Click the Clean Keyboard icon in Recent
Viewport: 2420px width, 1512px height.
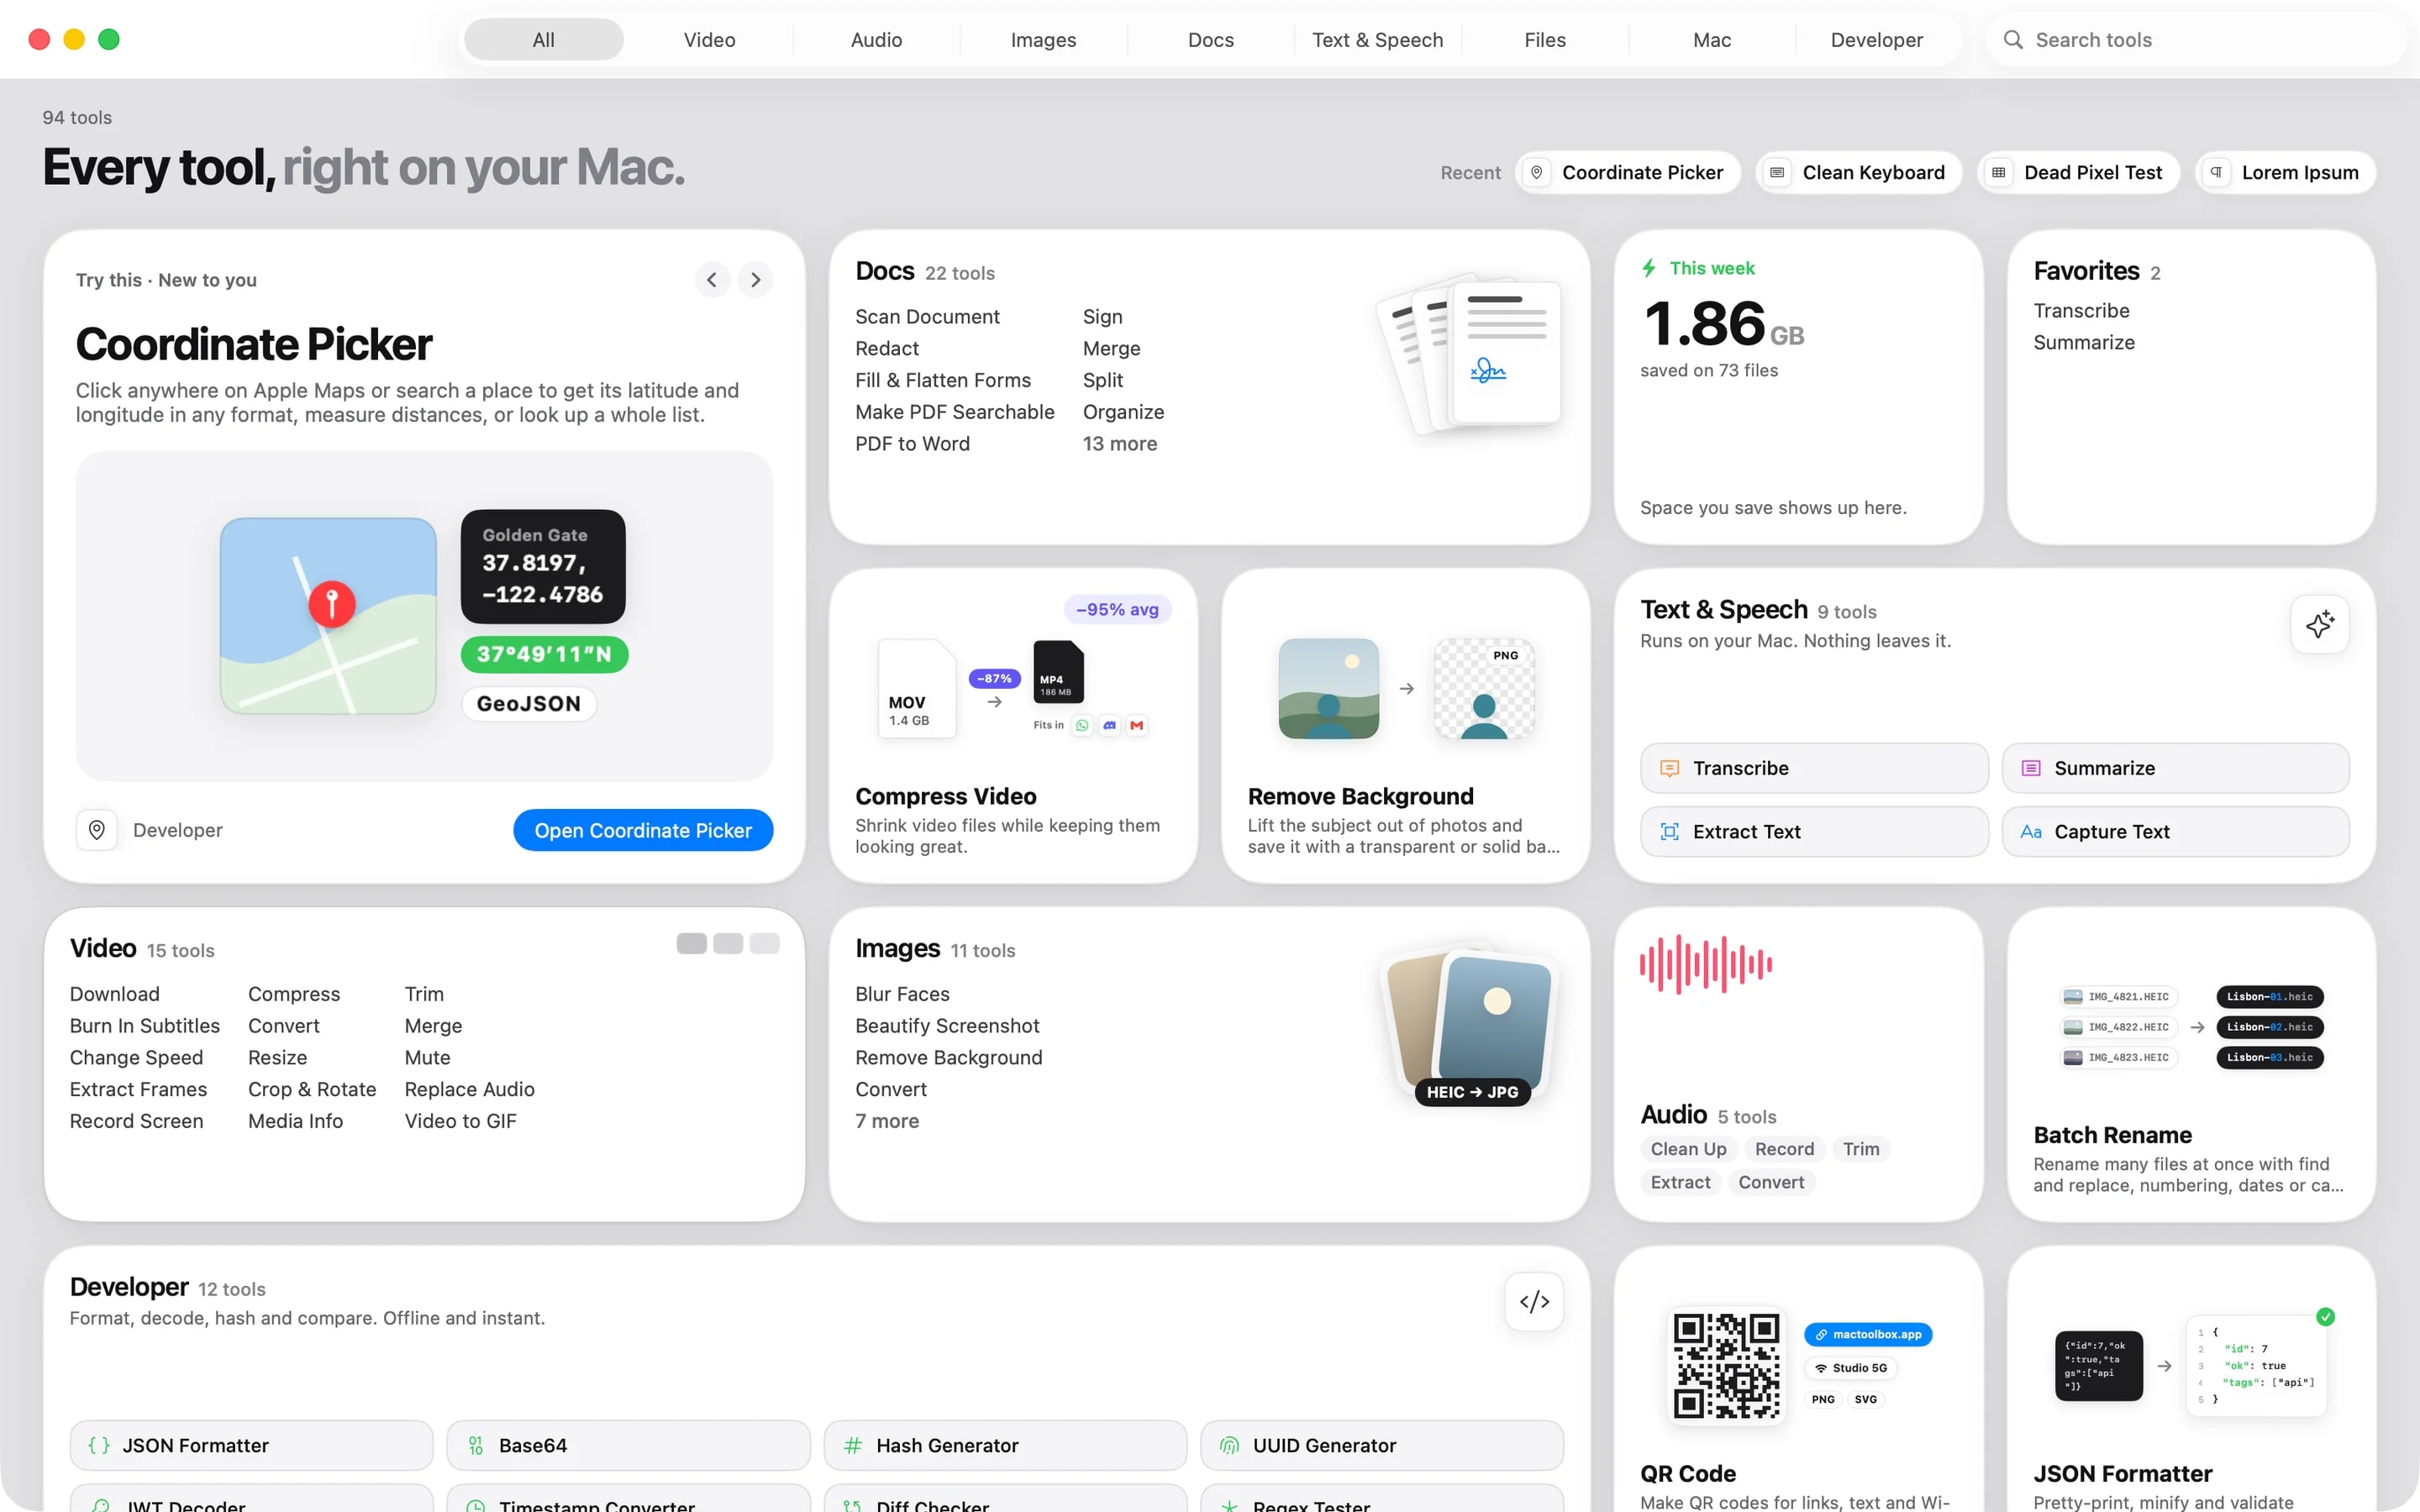point(1777,172)
